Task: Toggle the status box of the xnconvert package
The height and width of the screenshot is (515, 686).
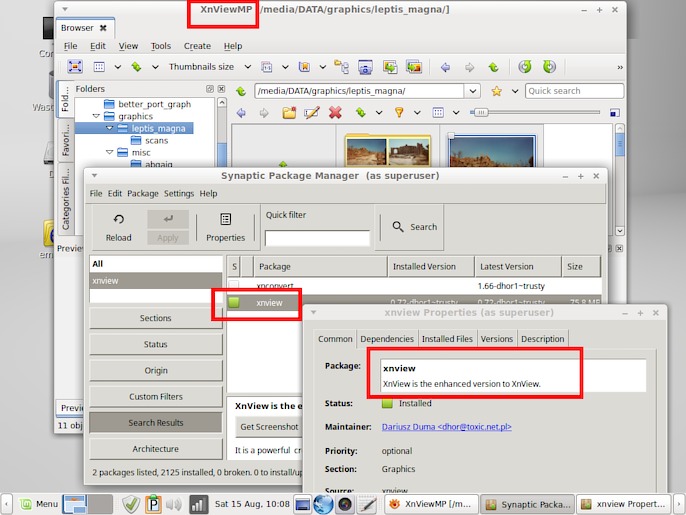Action: pyautogui.click(x=234, y=286)
